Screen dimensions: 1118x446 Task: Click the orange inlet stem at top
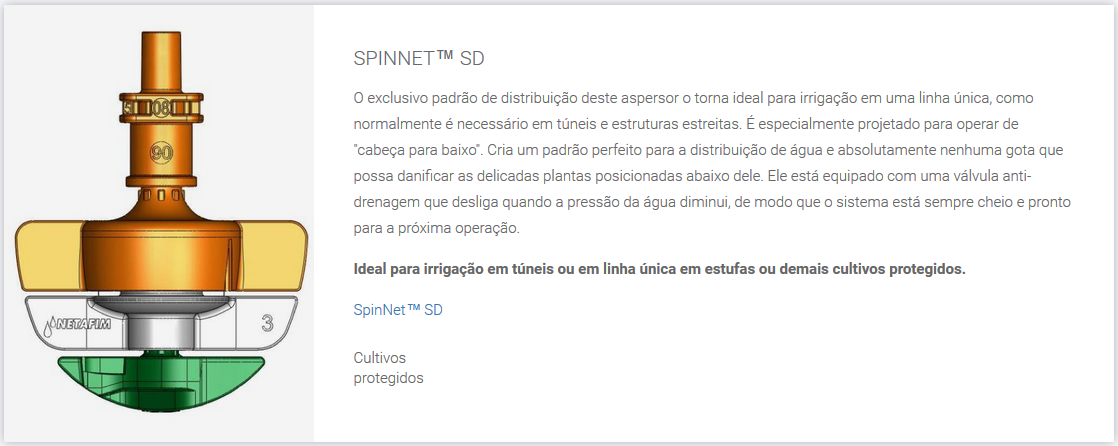coord(160,60)
